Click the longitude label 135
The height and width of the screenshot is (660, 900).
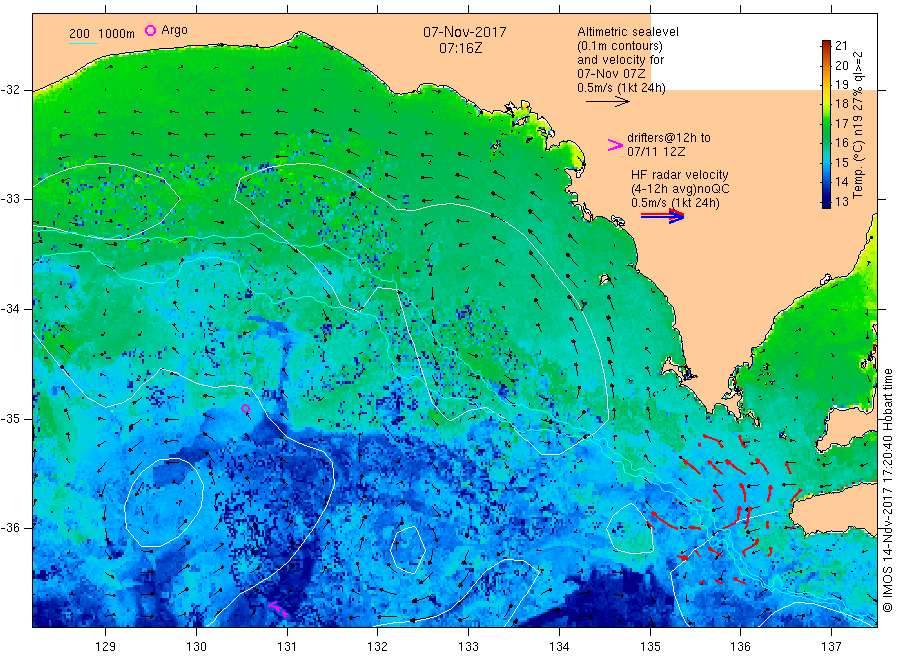point(650,646)
